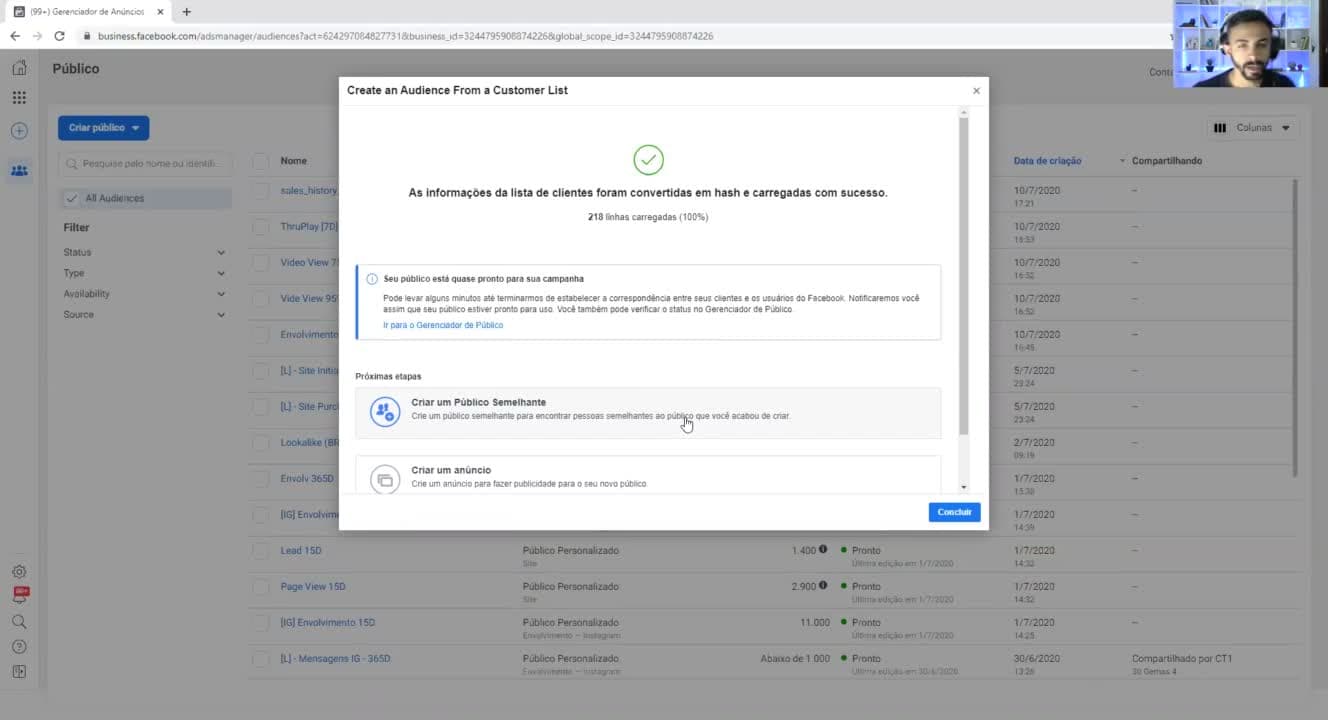Open the Audiences people icon in sidebar

19,170
